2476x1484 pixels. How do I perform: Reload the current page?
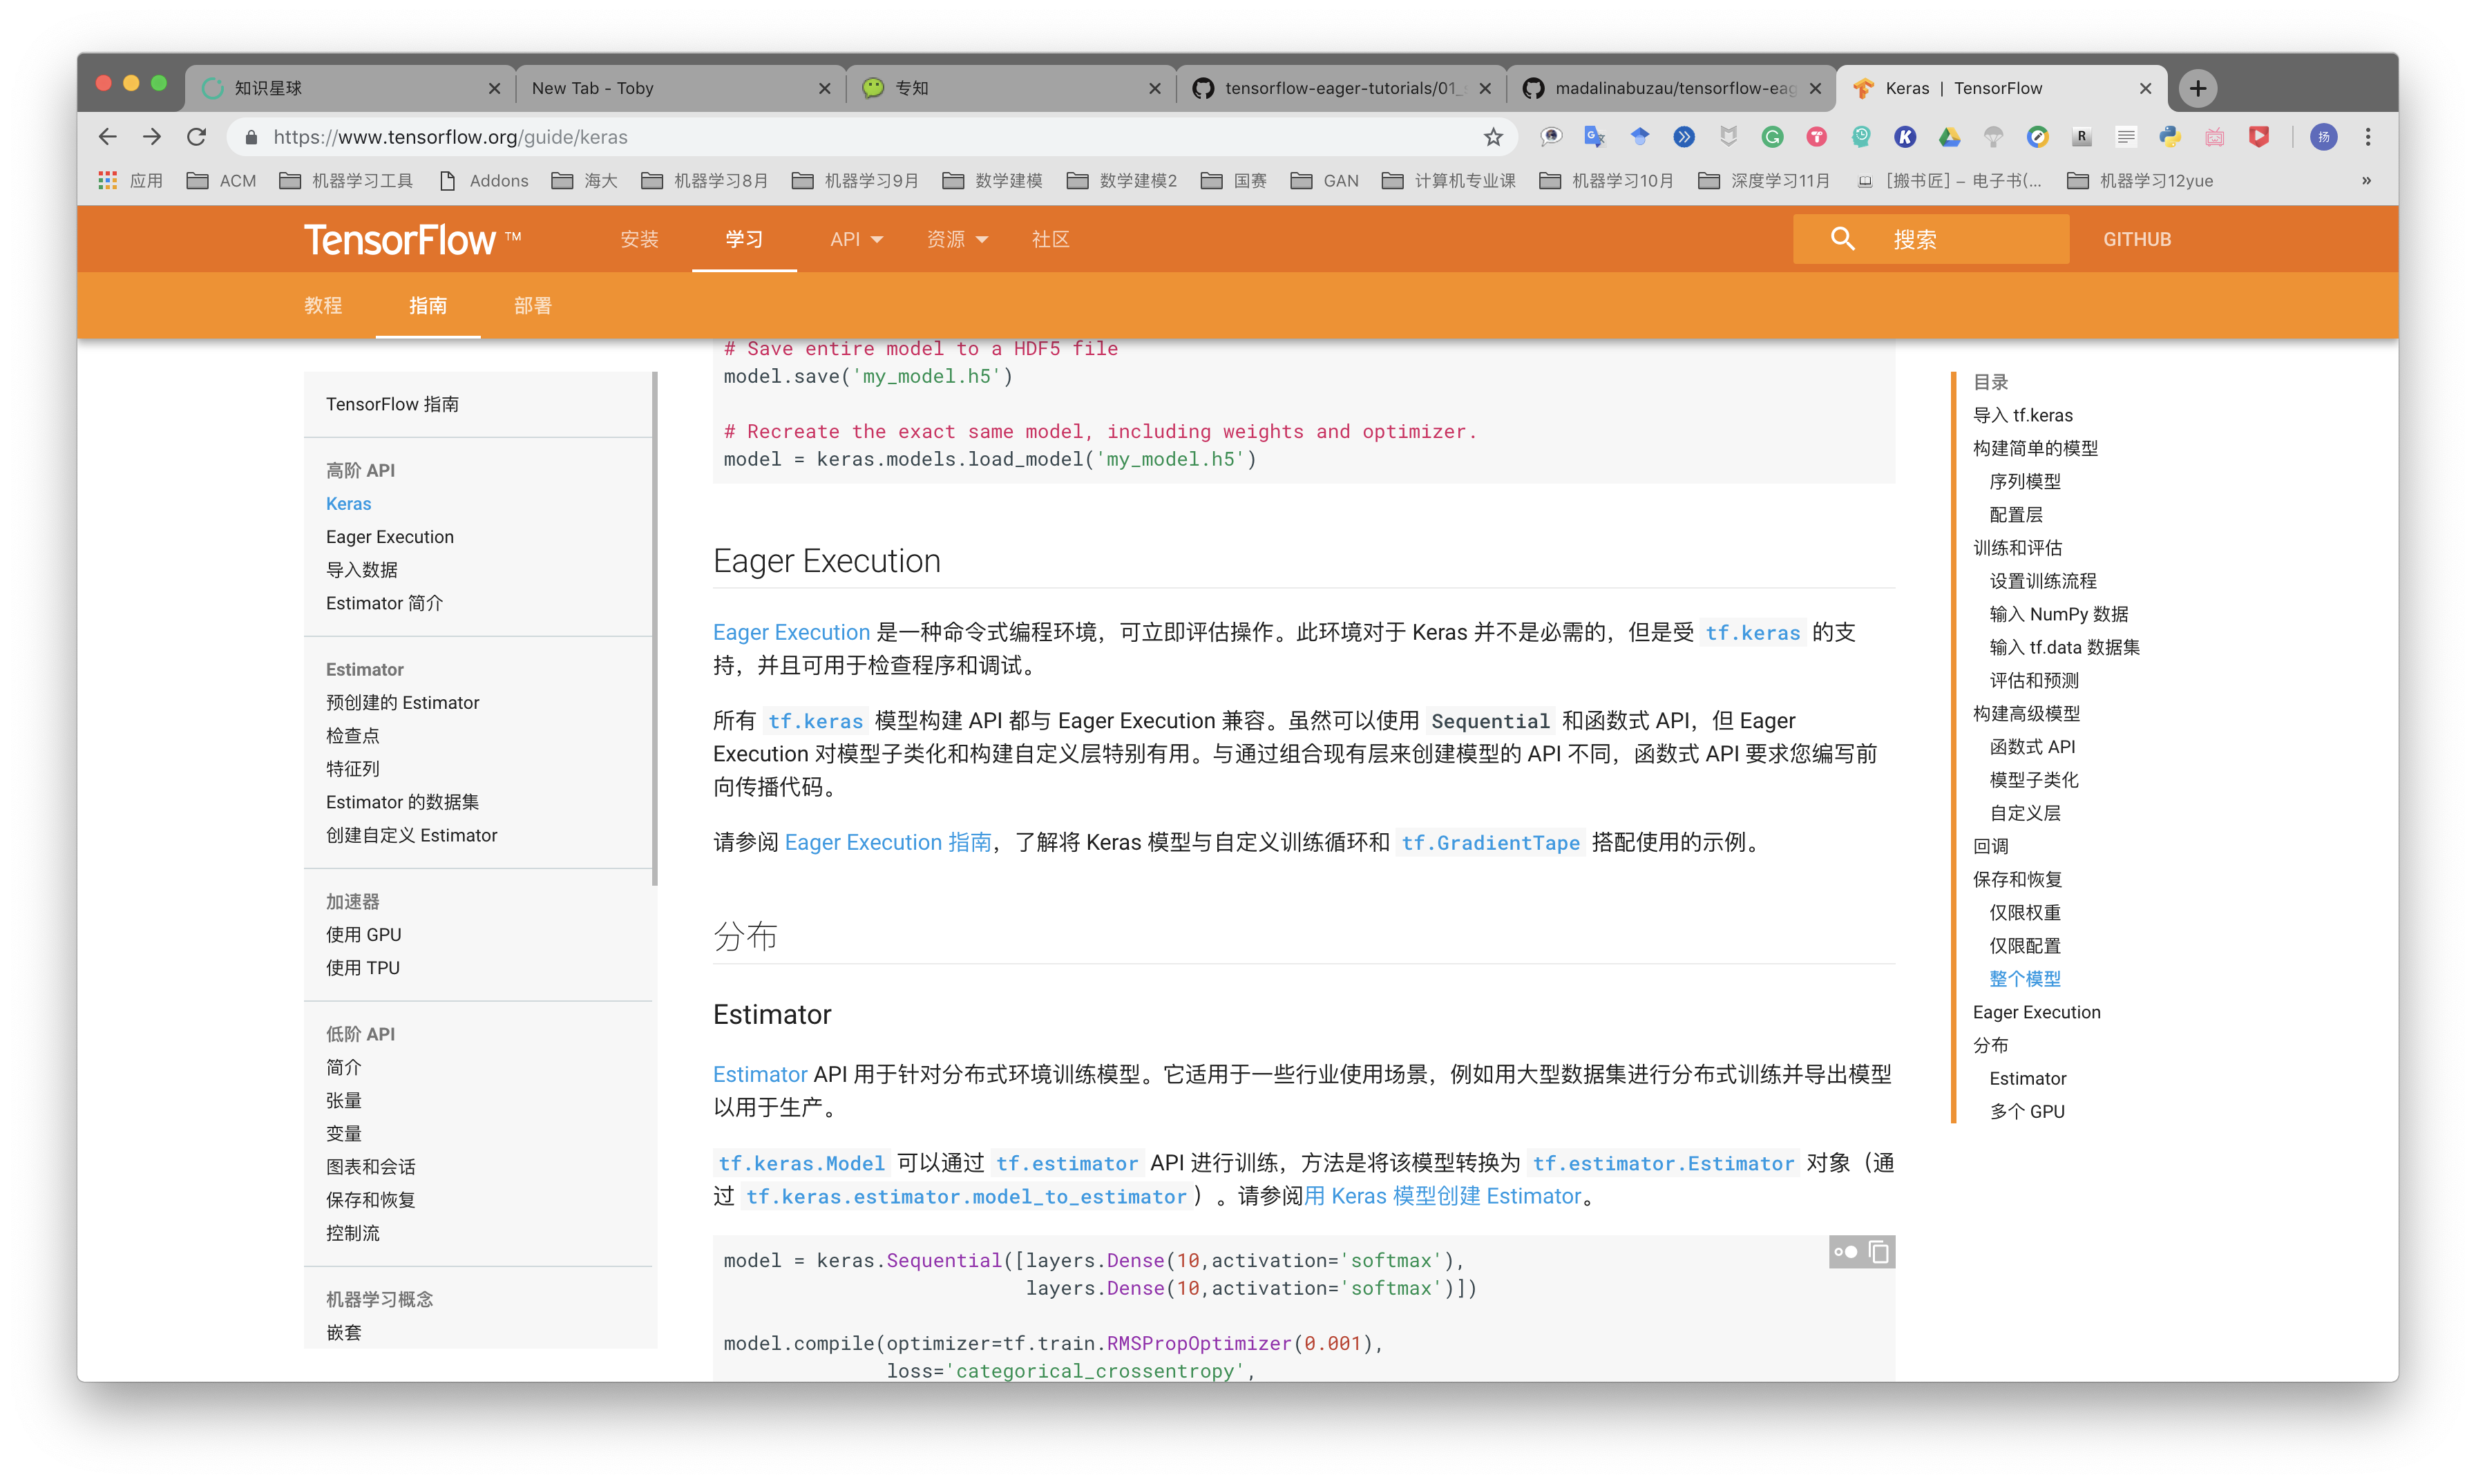197,137
